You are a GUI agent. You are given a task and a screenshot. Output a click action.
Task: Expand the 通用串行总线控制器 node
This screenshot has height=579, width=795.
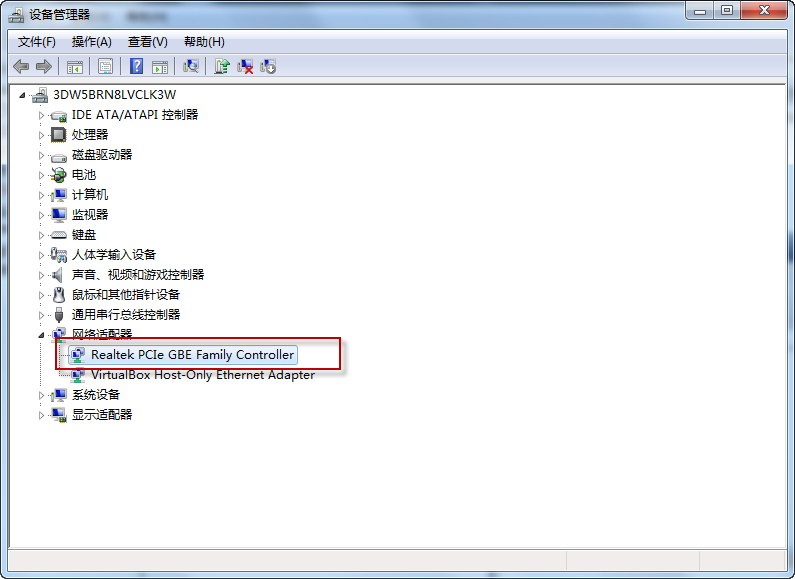point(42,315)
